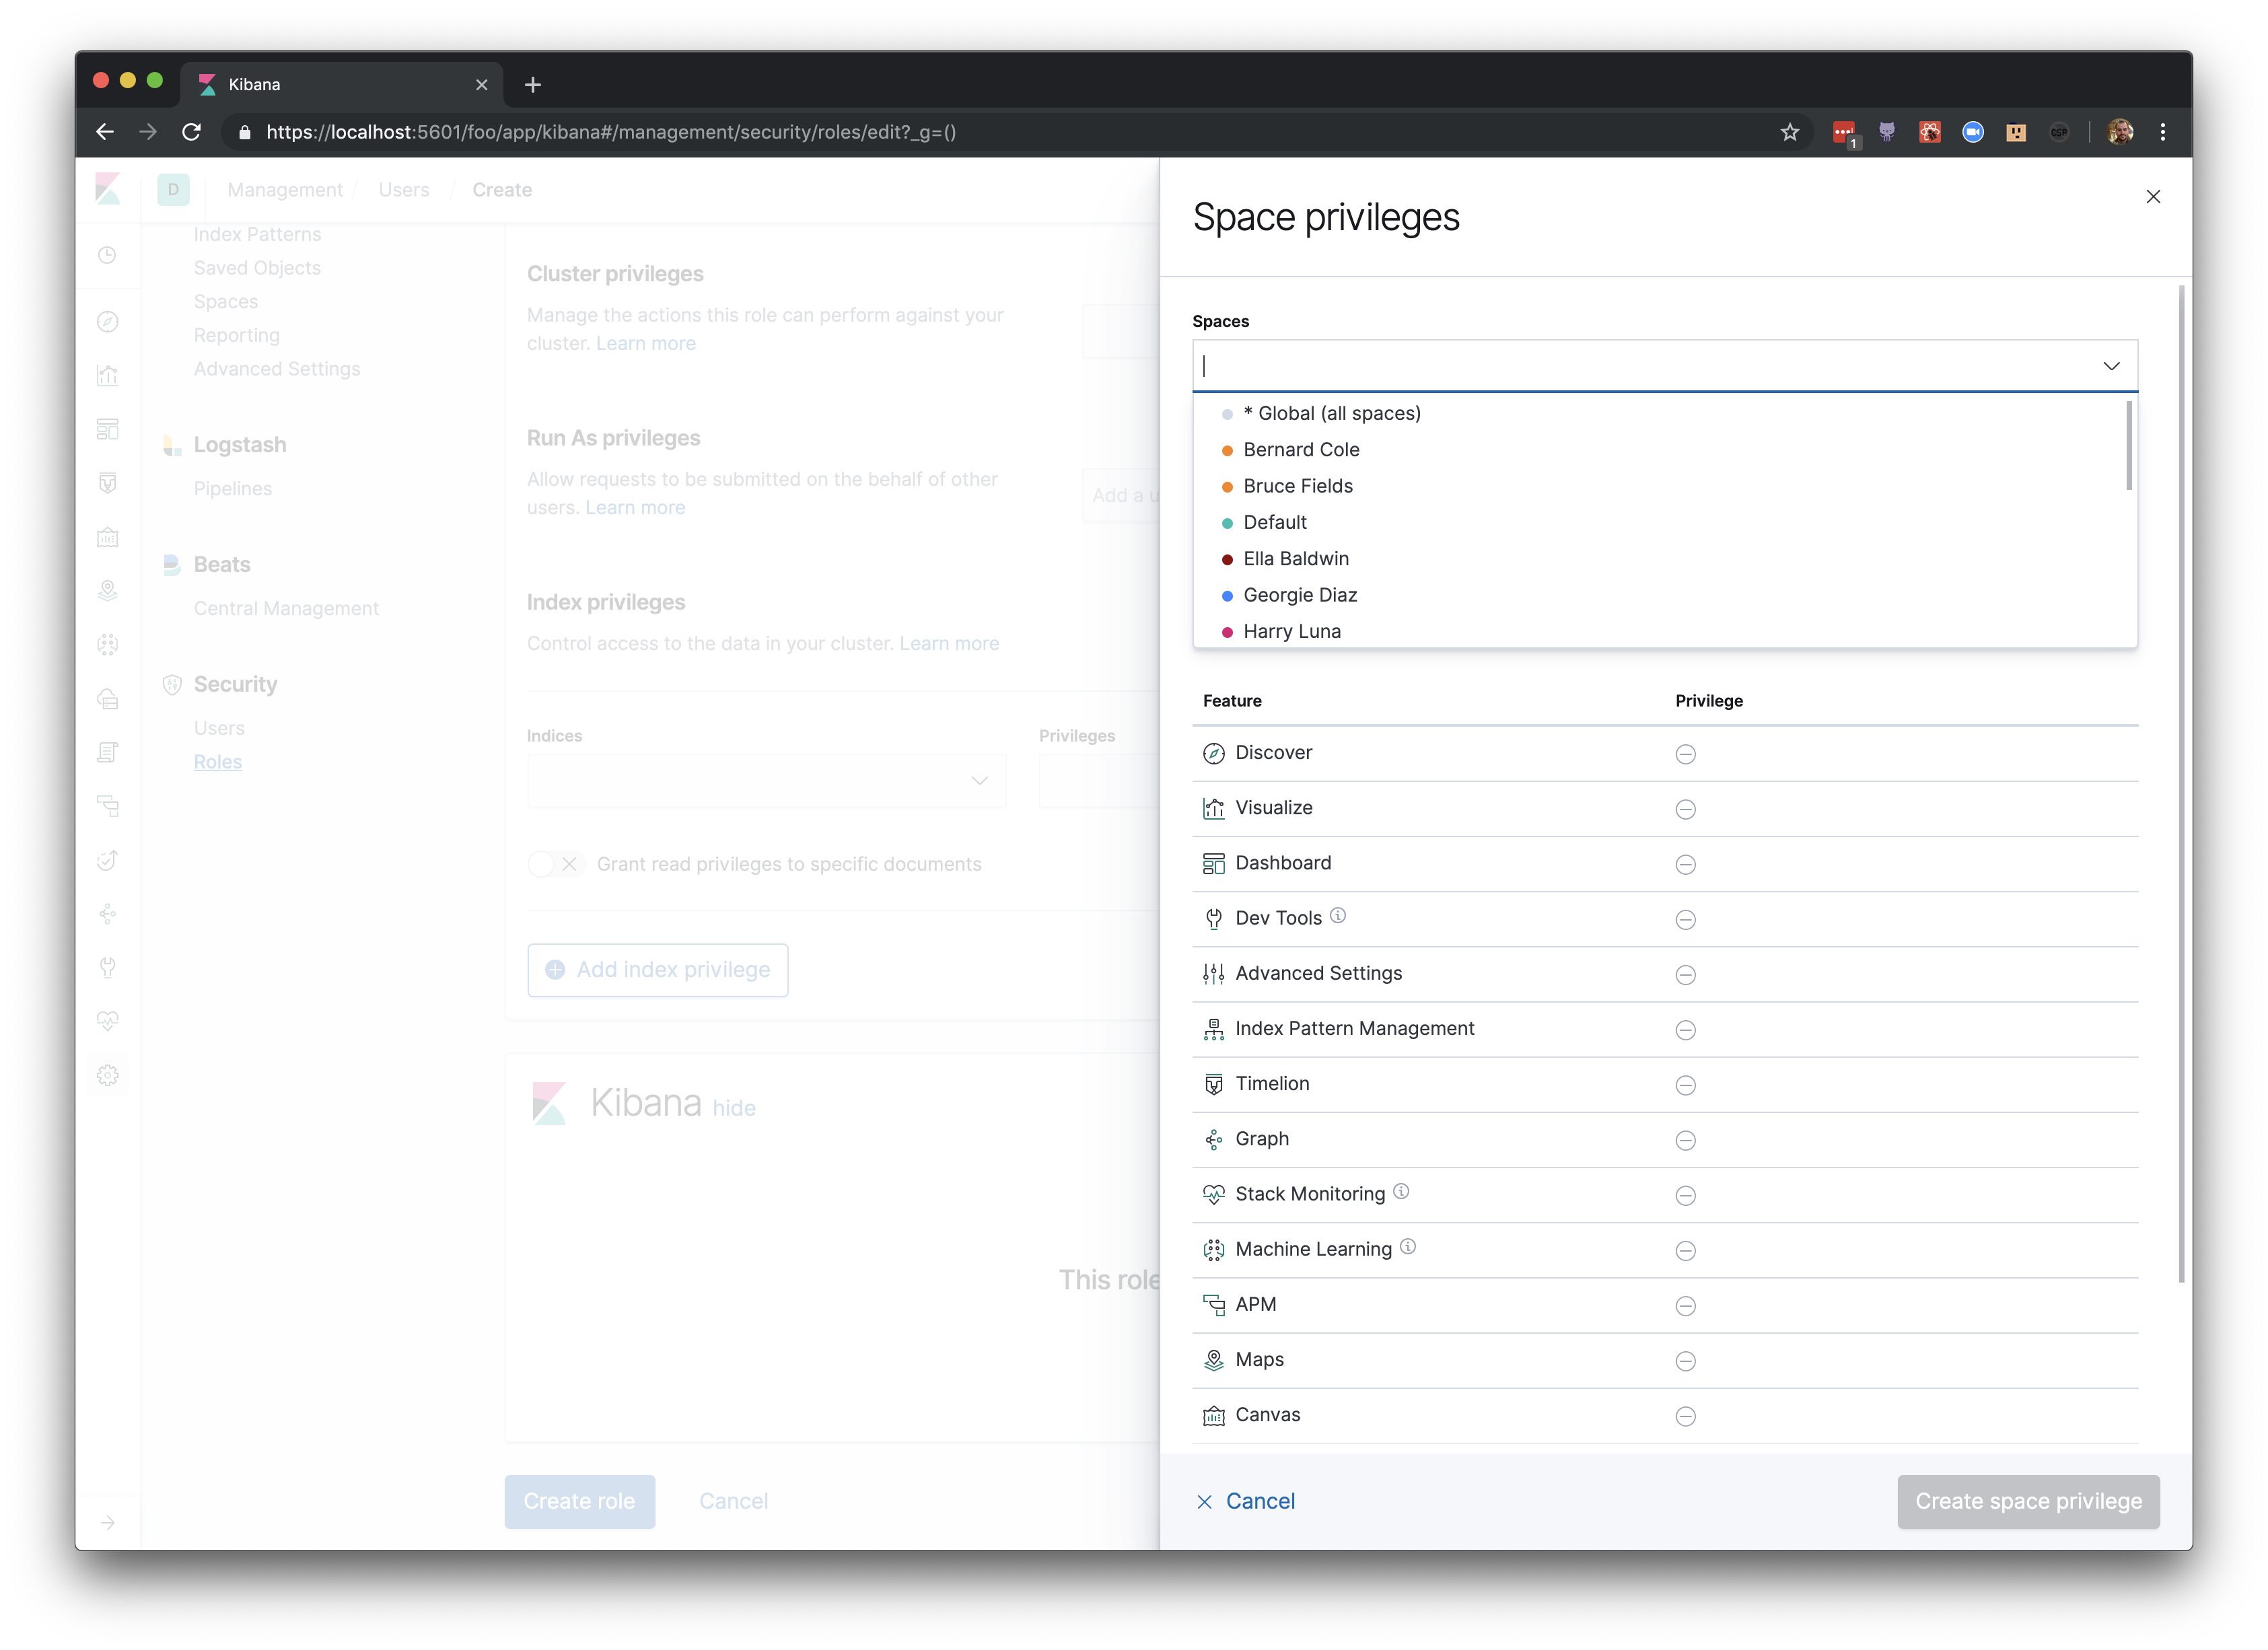
Task: Click the Dev Tools wrench icon
Action: 1213,918
